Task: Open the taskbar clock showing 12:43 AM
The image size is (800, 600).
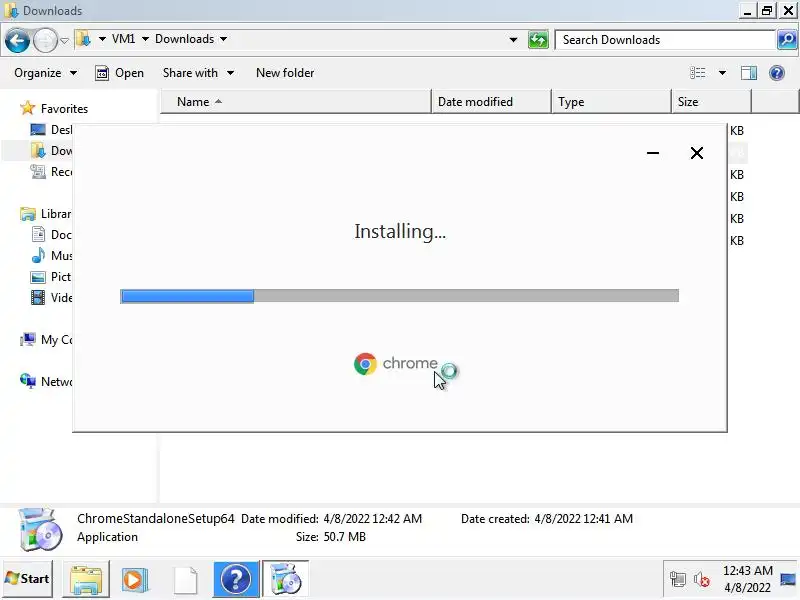Action: pyautogui.click(x=747, y=579)
